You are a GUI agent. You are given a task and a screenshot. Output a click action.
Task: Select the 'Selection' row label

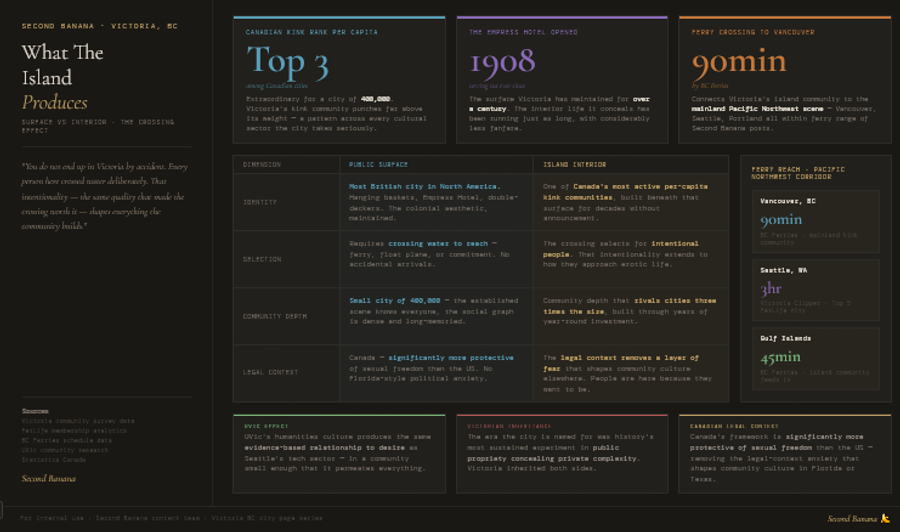coord(262,259)
